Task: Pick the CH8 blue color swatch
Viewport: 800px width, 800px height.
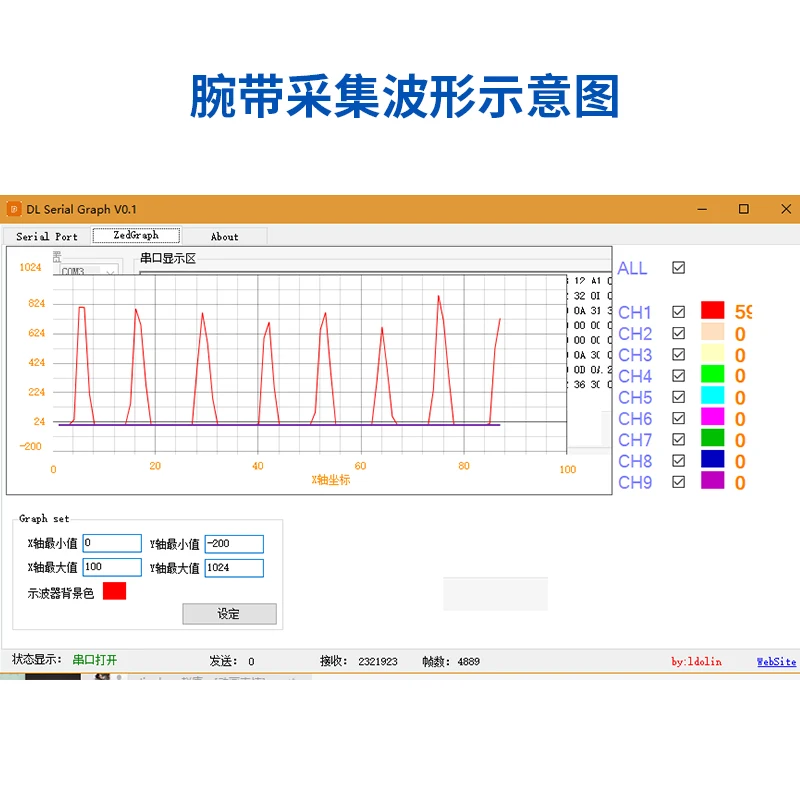Action: click(x=713, y=459)
